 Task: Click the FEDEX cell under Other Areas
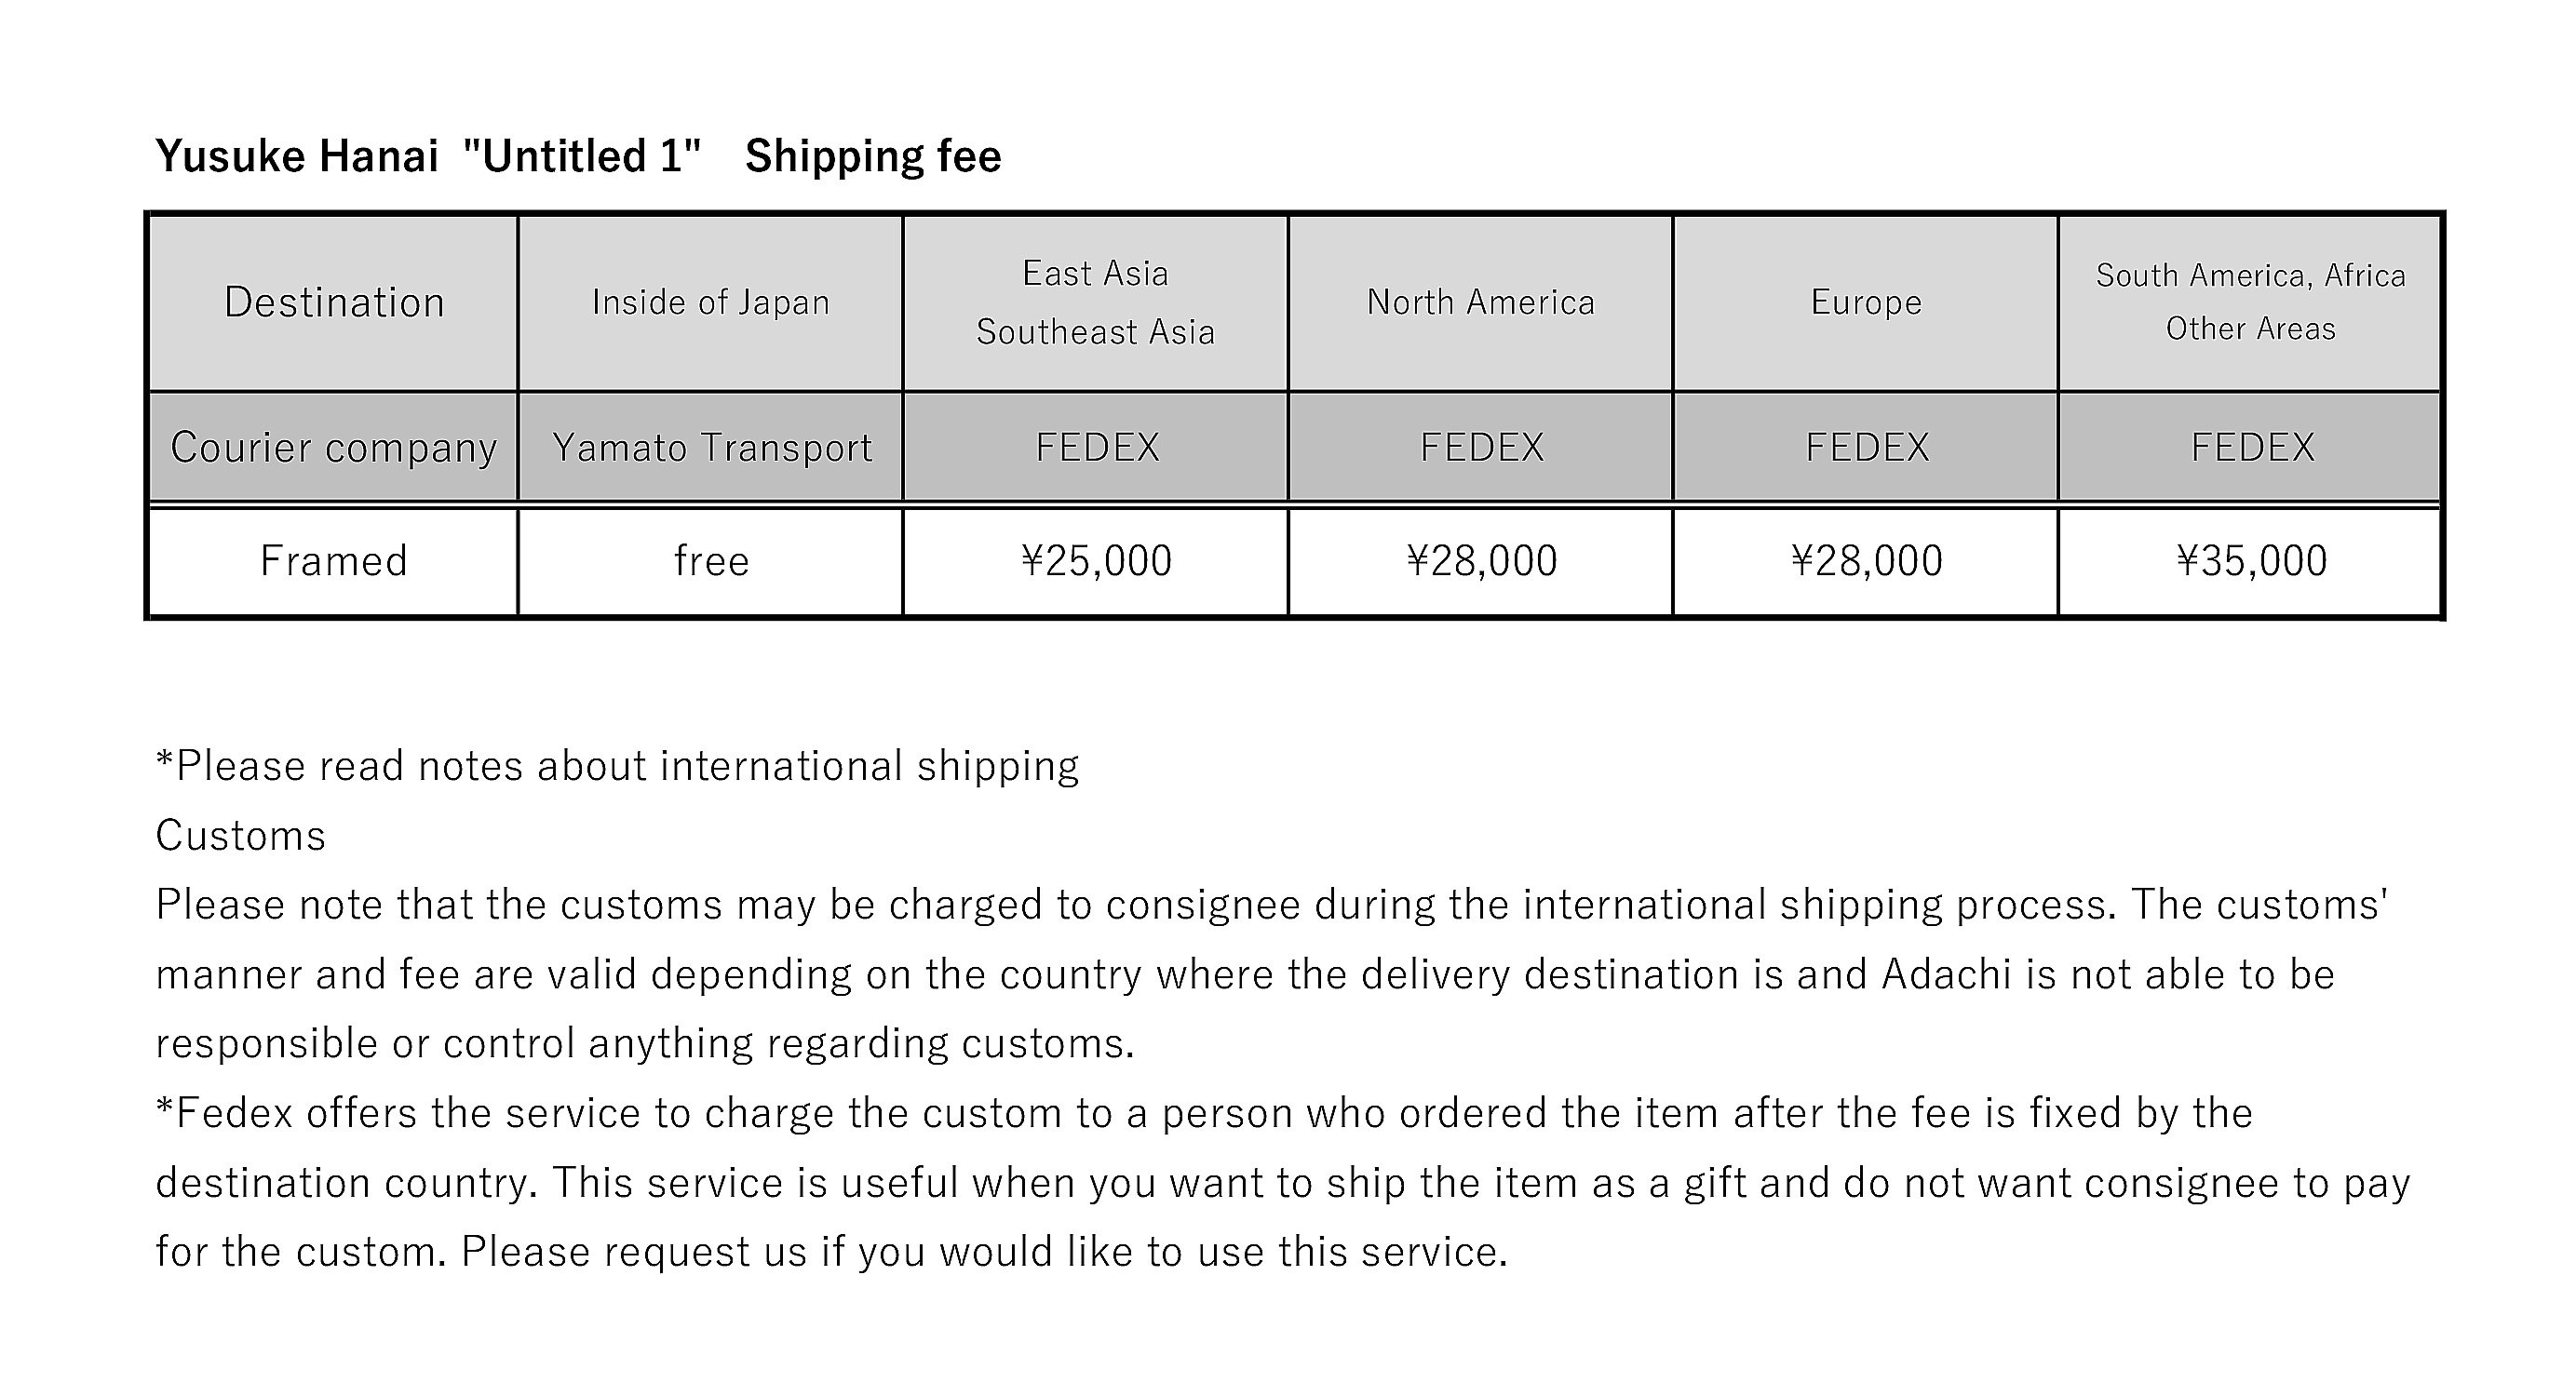[x=2250, y=446]
